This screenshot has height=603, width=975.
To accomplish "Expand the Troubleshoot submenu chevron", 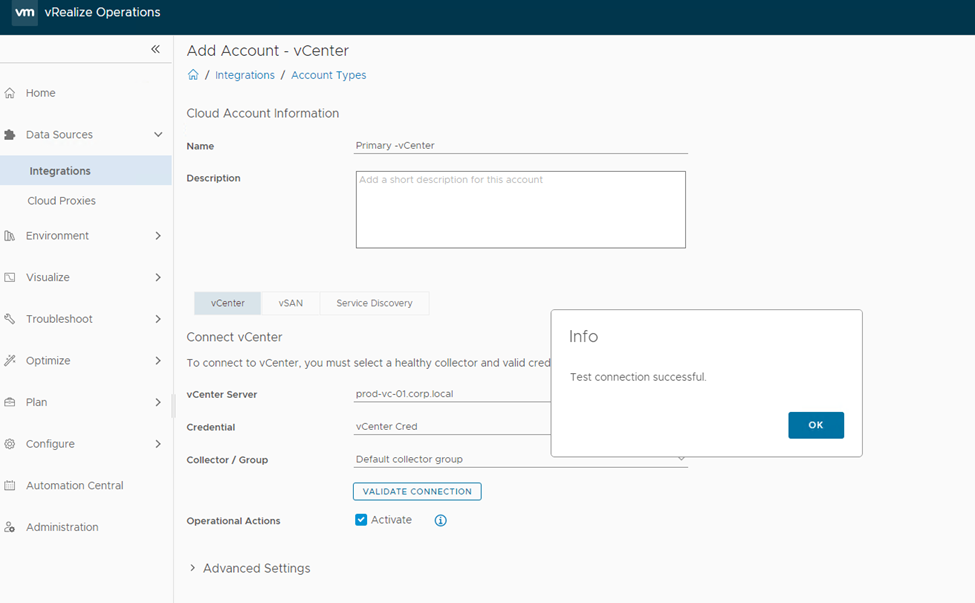I will tap(158, 319).
